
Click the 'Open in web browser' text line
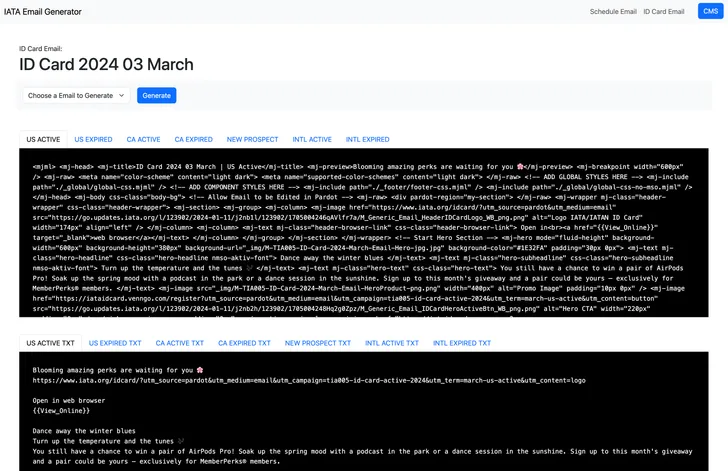pyautogui.click(x=69, y=400)
